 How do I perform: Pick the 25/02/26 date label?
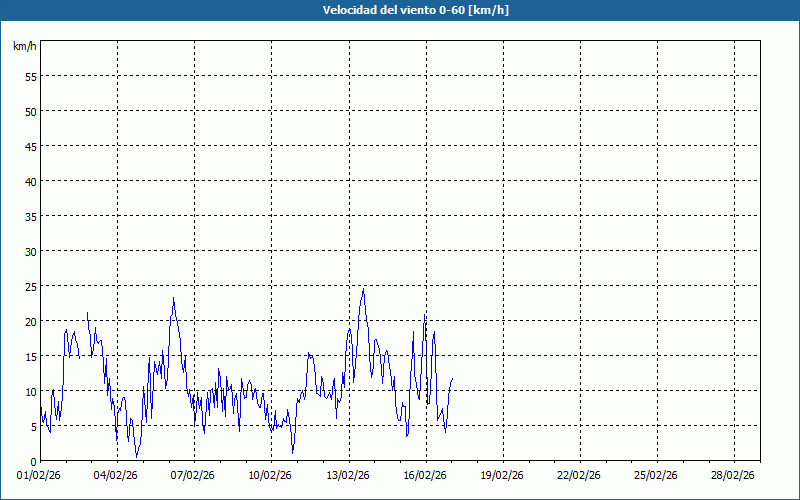657,475
